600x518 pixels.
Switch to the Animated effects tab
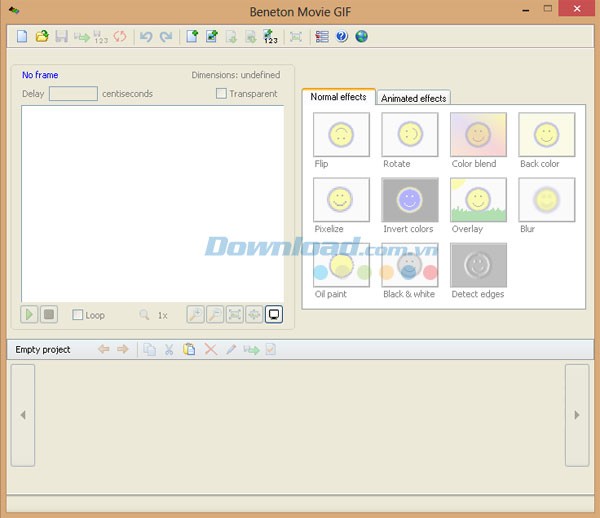point(414,98)
